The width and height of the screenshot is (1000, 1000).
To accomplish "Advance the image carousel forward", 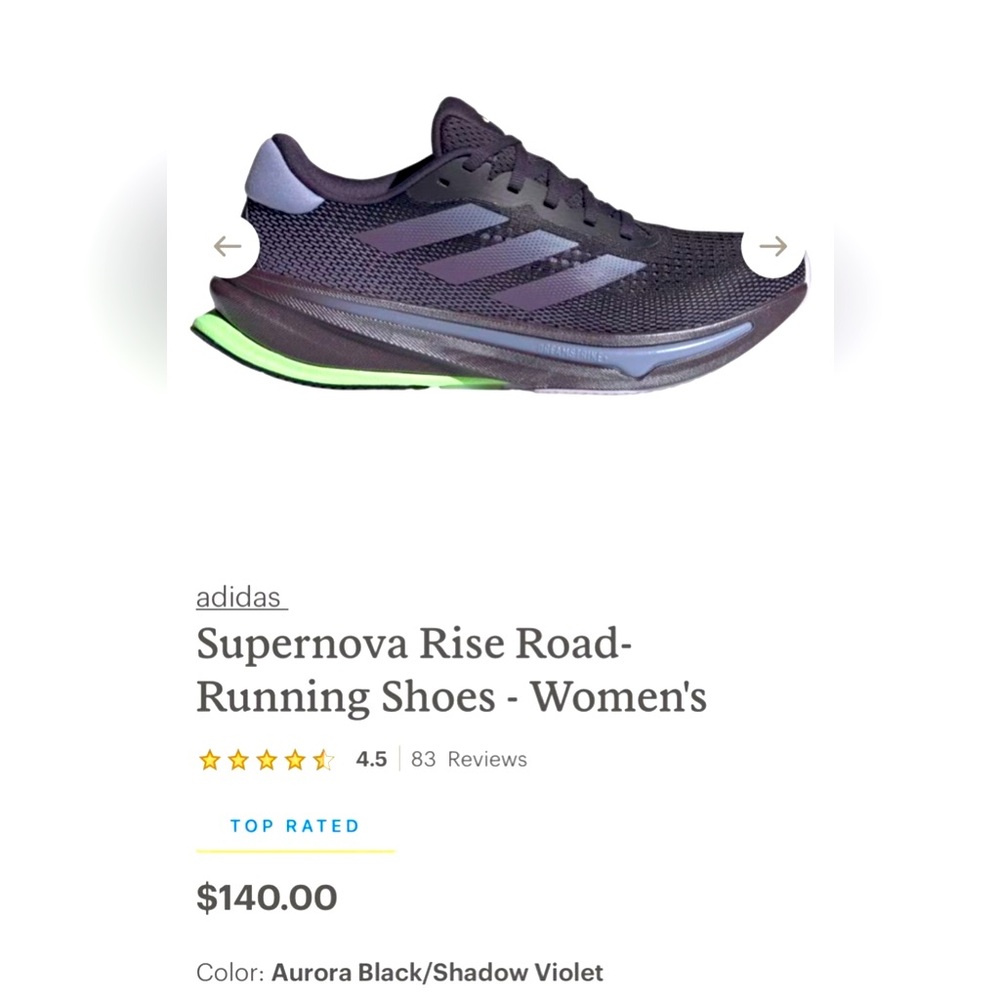I will [773, 243].
